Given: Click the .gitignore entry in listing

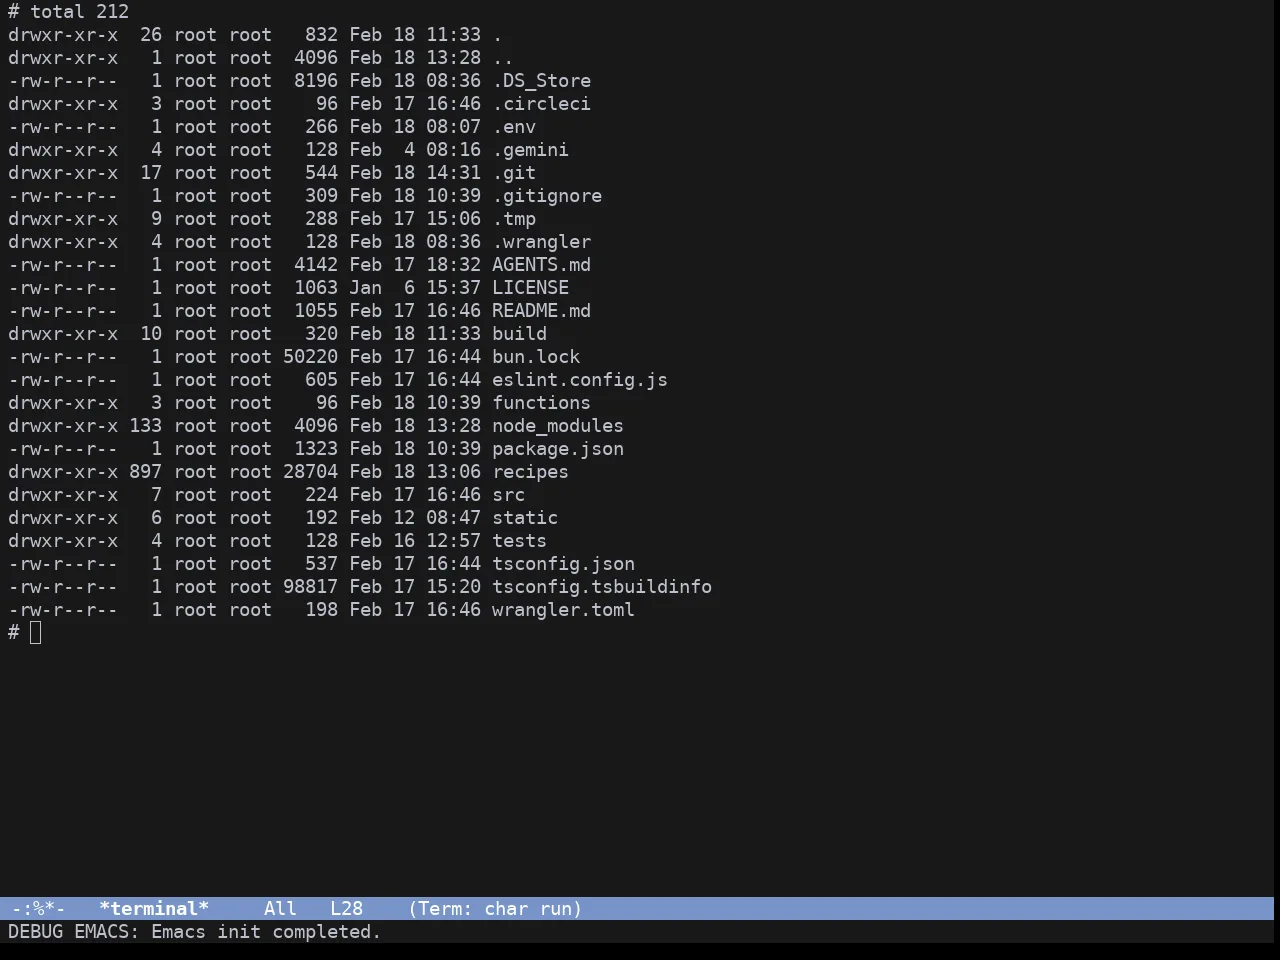Looking at the screenshot, I should [546, 196].
